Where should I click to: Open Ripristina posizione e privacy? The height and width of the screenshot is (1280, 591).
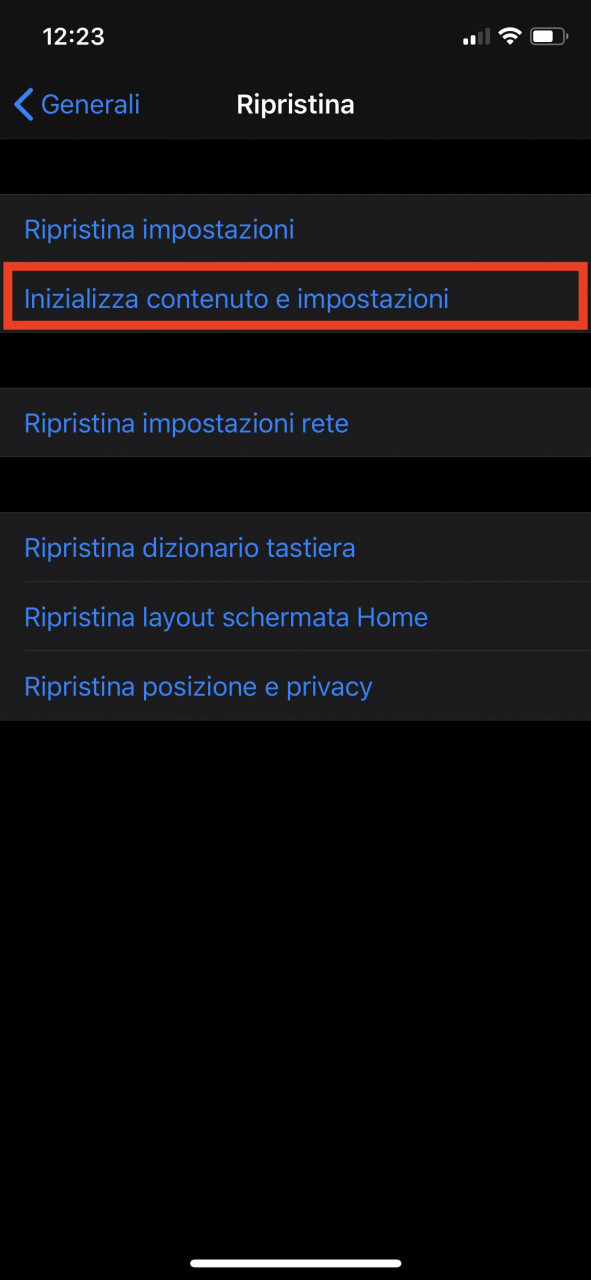click(295, 686)
